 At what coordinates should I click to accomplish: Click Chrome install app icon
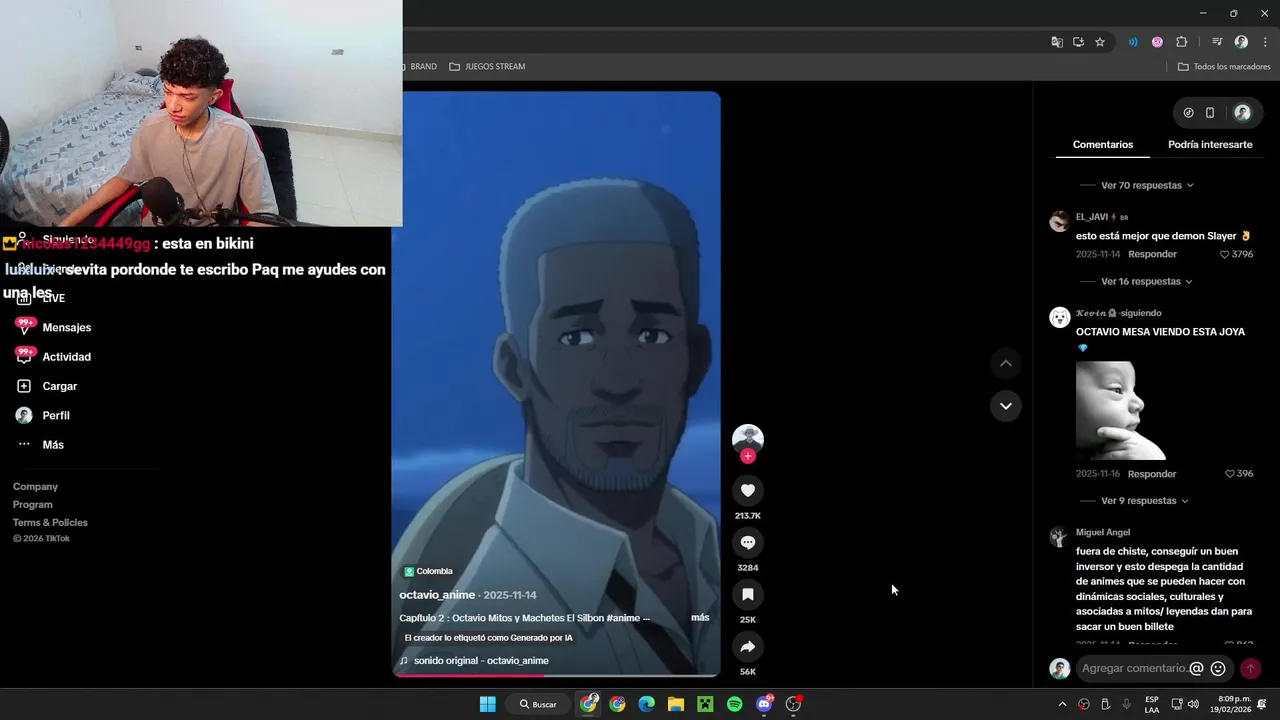point(1078,42)
